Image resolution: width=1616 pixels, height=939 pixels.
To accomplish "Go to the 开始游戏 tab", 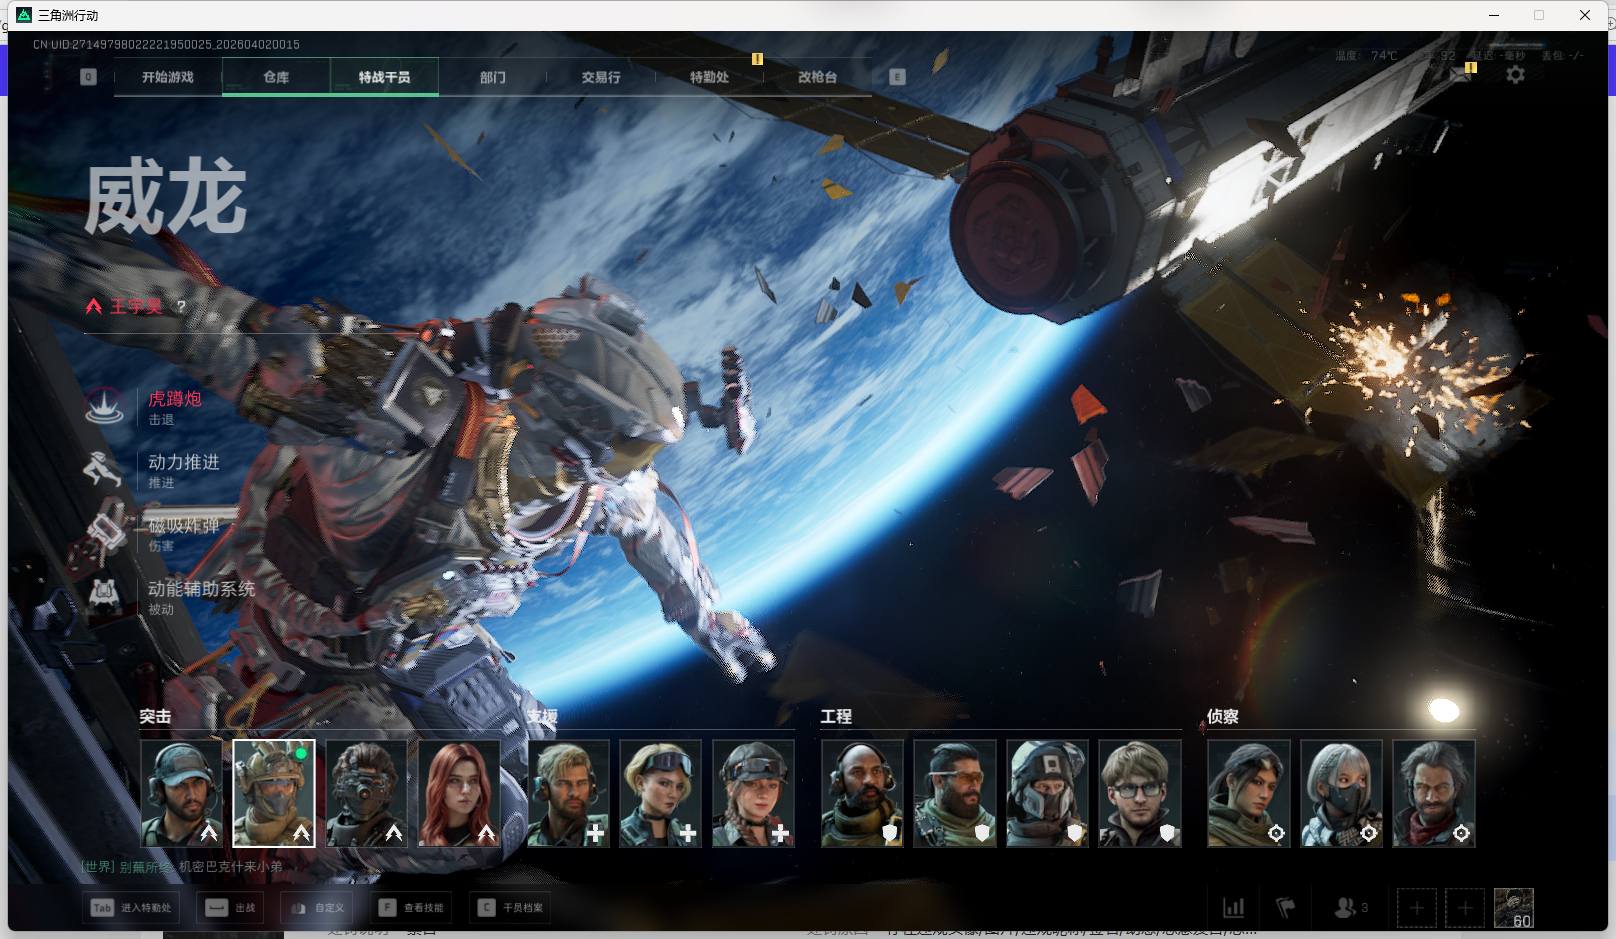I will coord(168,77).
